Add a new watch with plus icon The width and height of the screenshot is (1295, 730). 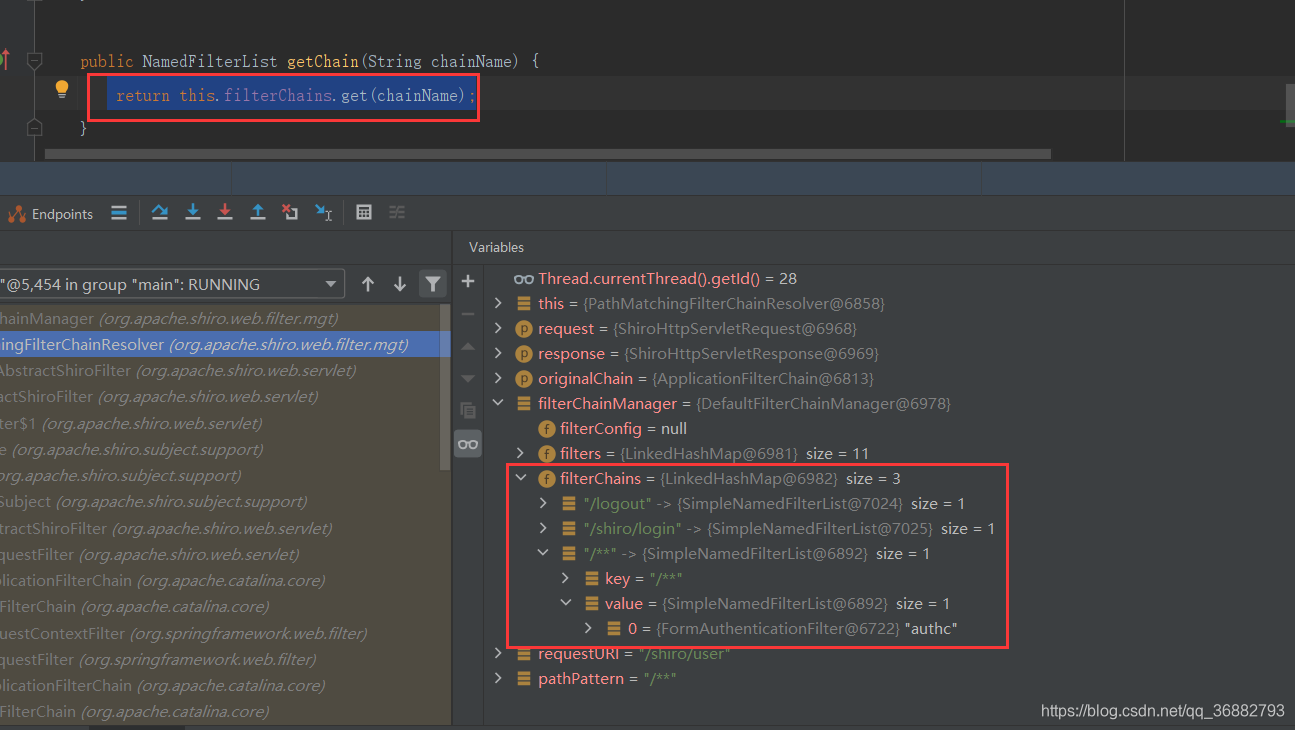467,281
